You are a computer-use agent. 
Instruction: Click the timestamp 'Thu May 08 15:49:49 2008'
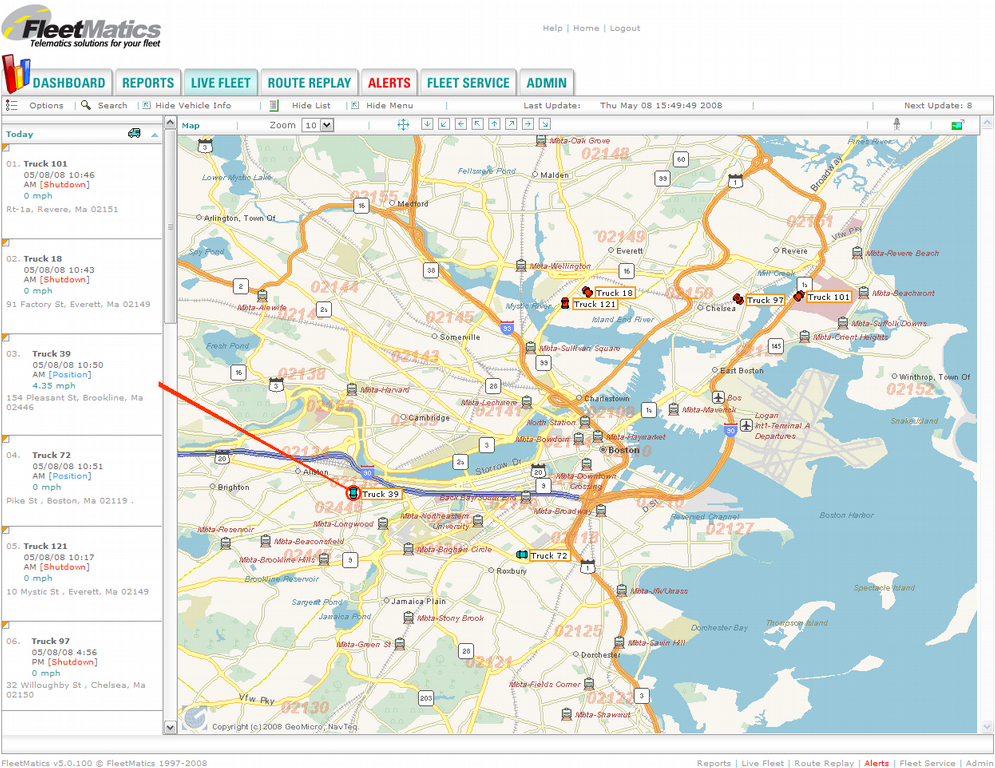pos(661,105)
